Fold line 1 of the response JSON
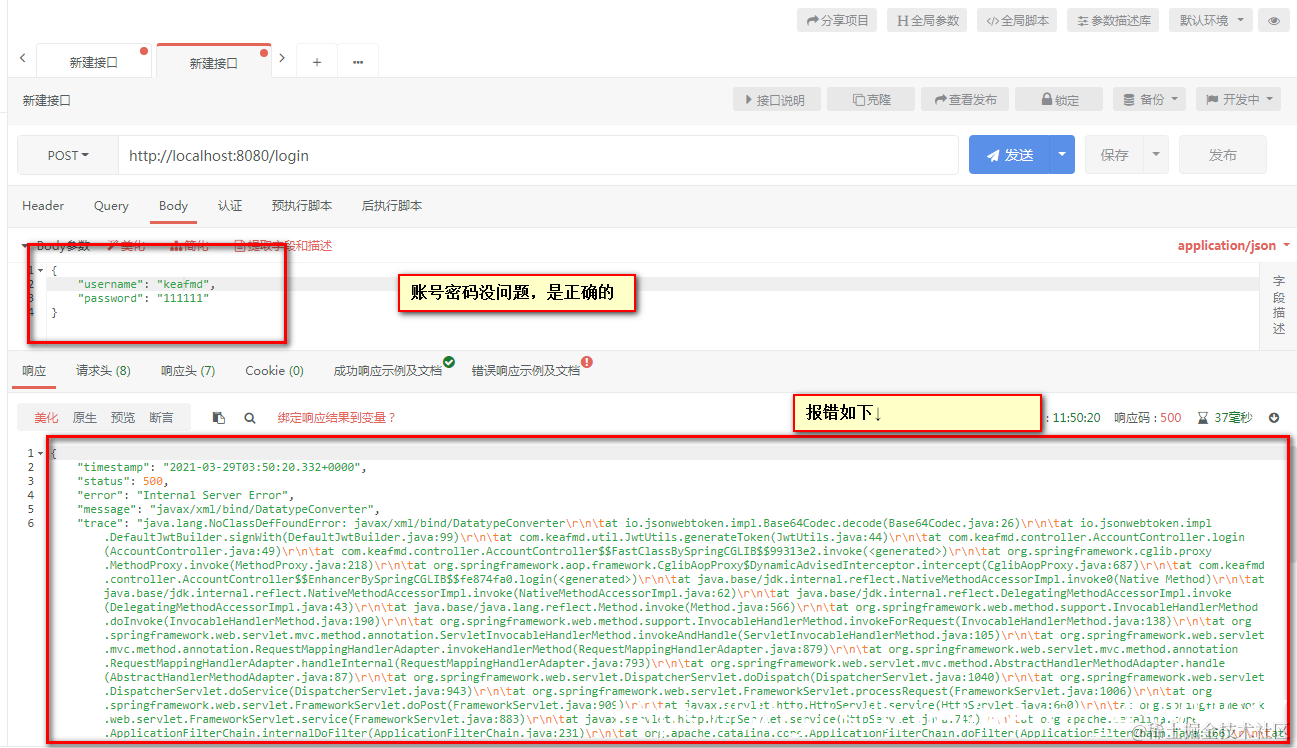 [40, 454]
